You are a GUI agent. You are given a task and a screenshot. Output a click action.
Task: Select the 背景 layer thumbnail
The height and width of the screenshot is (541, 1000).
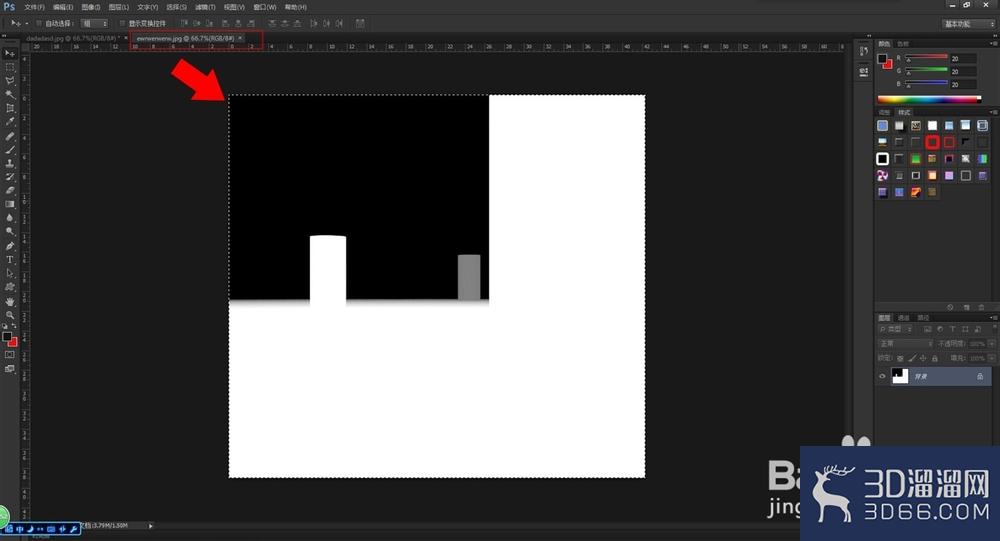point(900,376)
